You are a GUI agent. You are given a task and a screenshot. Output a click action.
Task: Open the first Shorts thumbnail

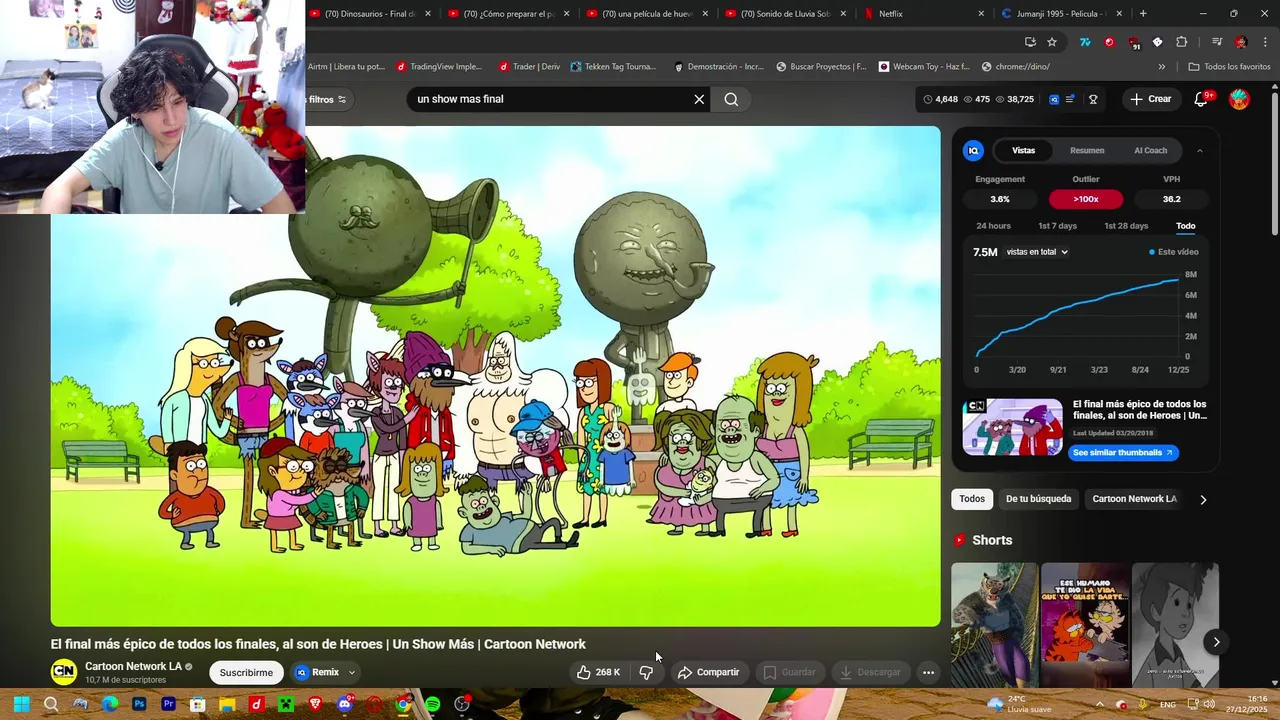(x=994, y=625)
